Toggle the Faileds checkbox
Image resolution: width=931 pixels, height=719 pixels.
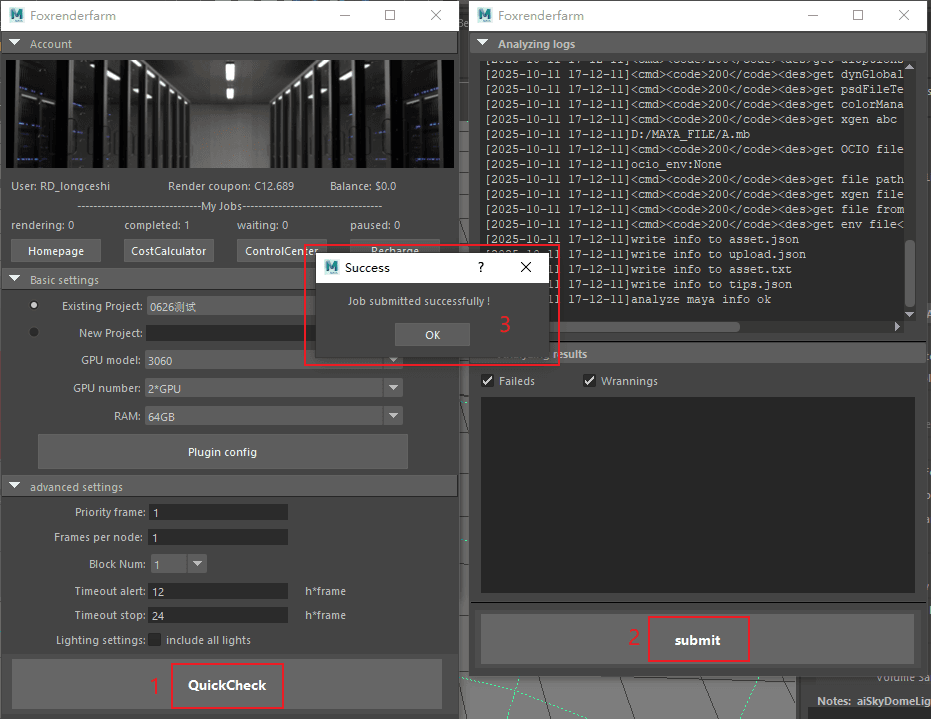488,381
